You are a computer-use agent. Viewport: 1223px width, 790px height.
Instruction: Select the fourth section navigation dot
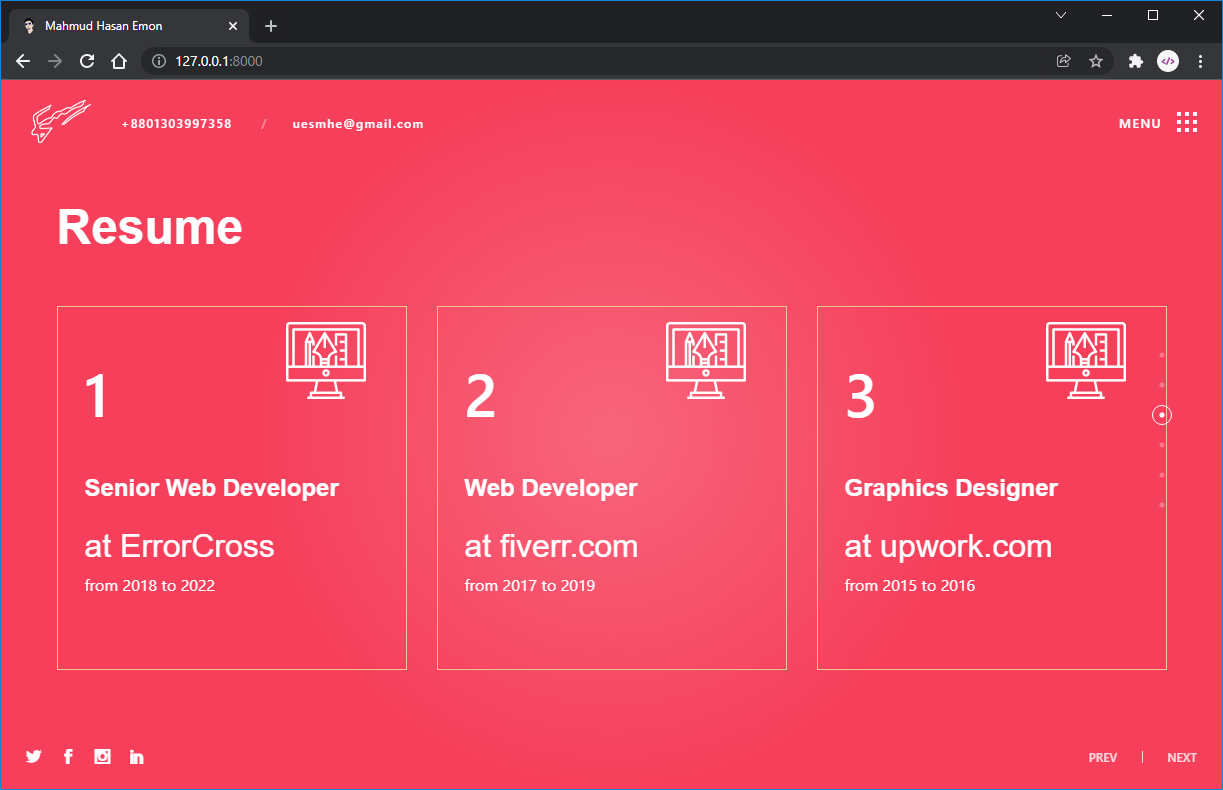(1162, 445)
